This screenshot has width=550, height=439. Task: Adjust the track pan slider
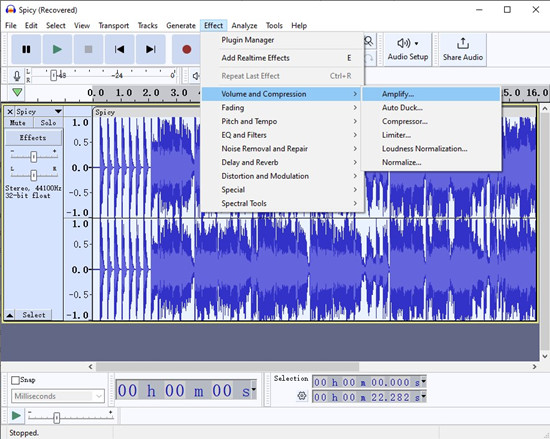tap(33, 175)
